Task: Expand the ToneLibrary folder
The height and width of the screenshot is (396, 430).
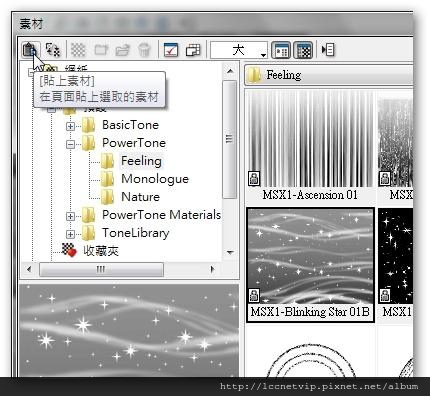Action: click(x=70, y=234)
